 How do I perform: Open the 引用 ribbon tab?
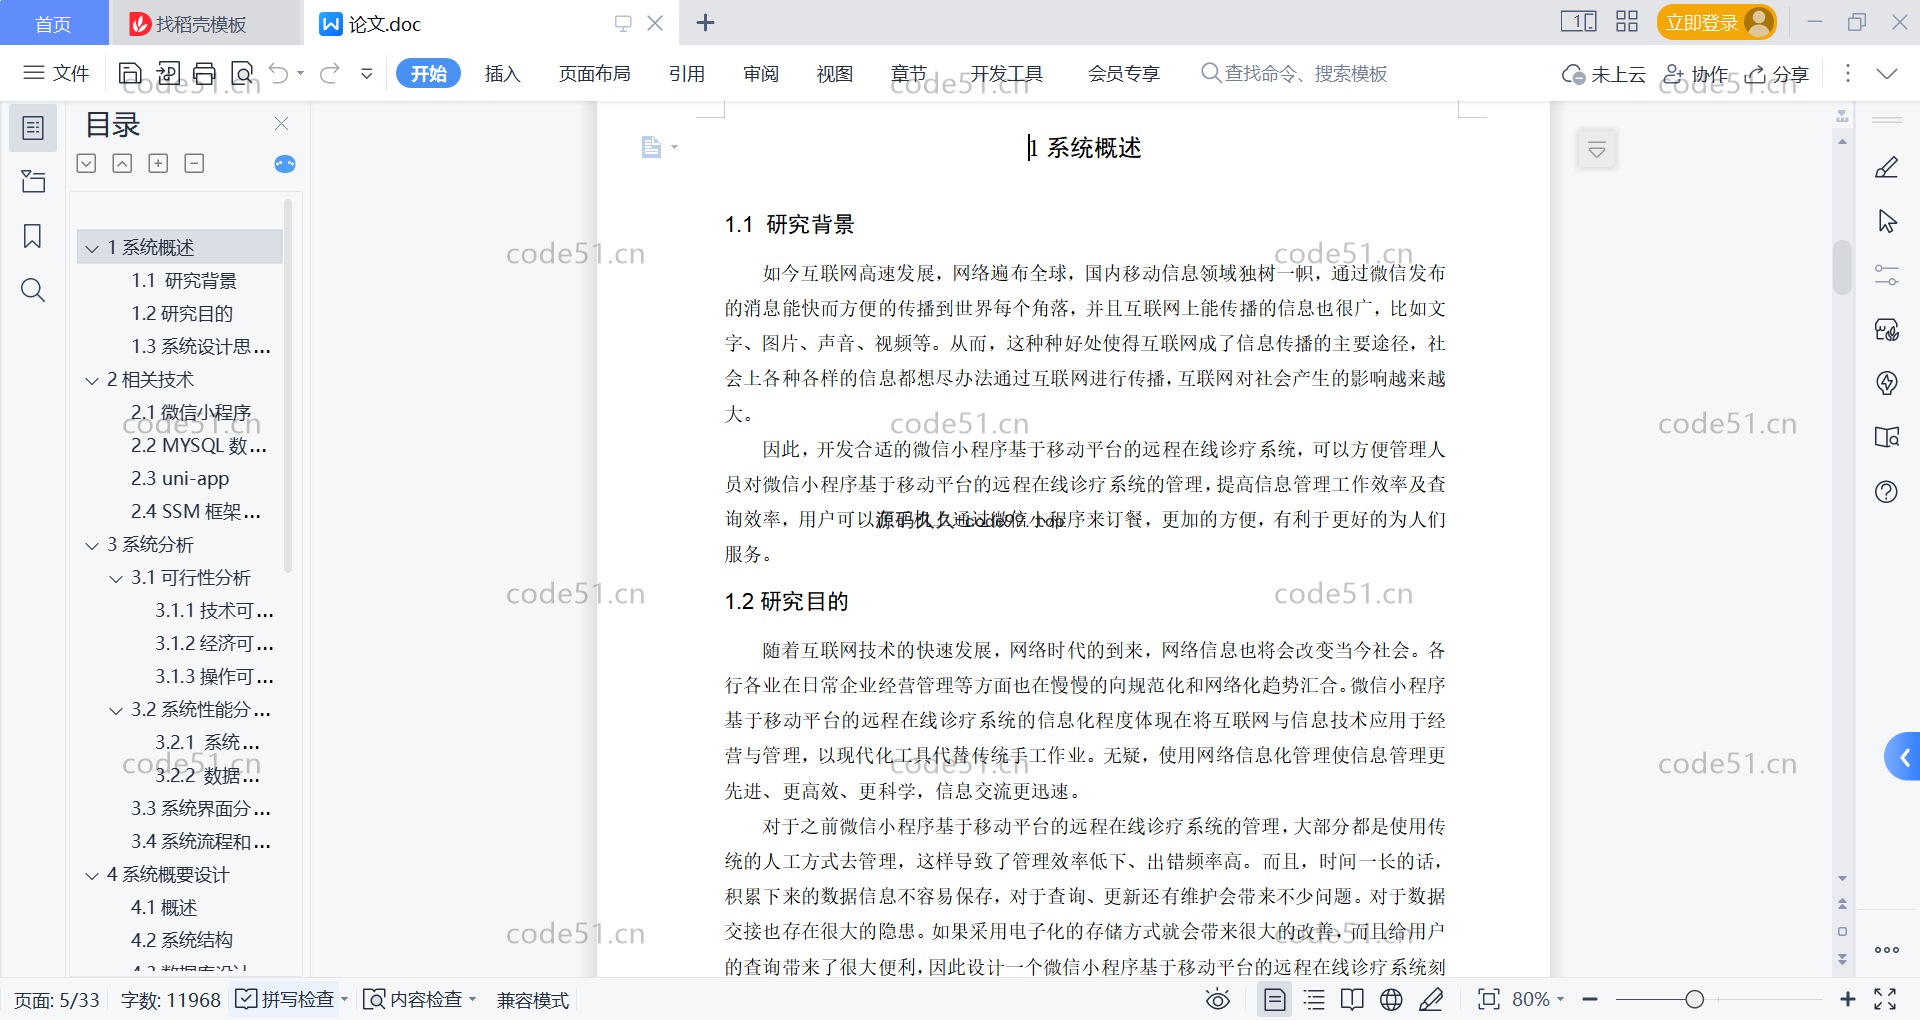[687, 73]
